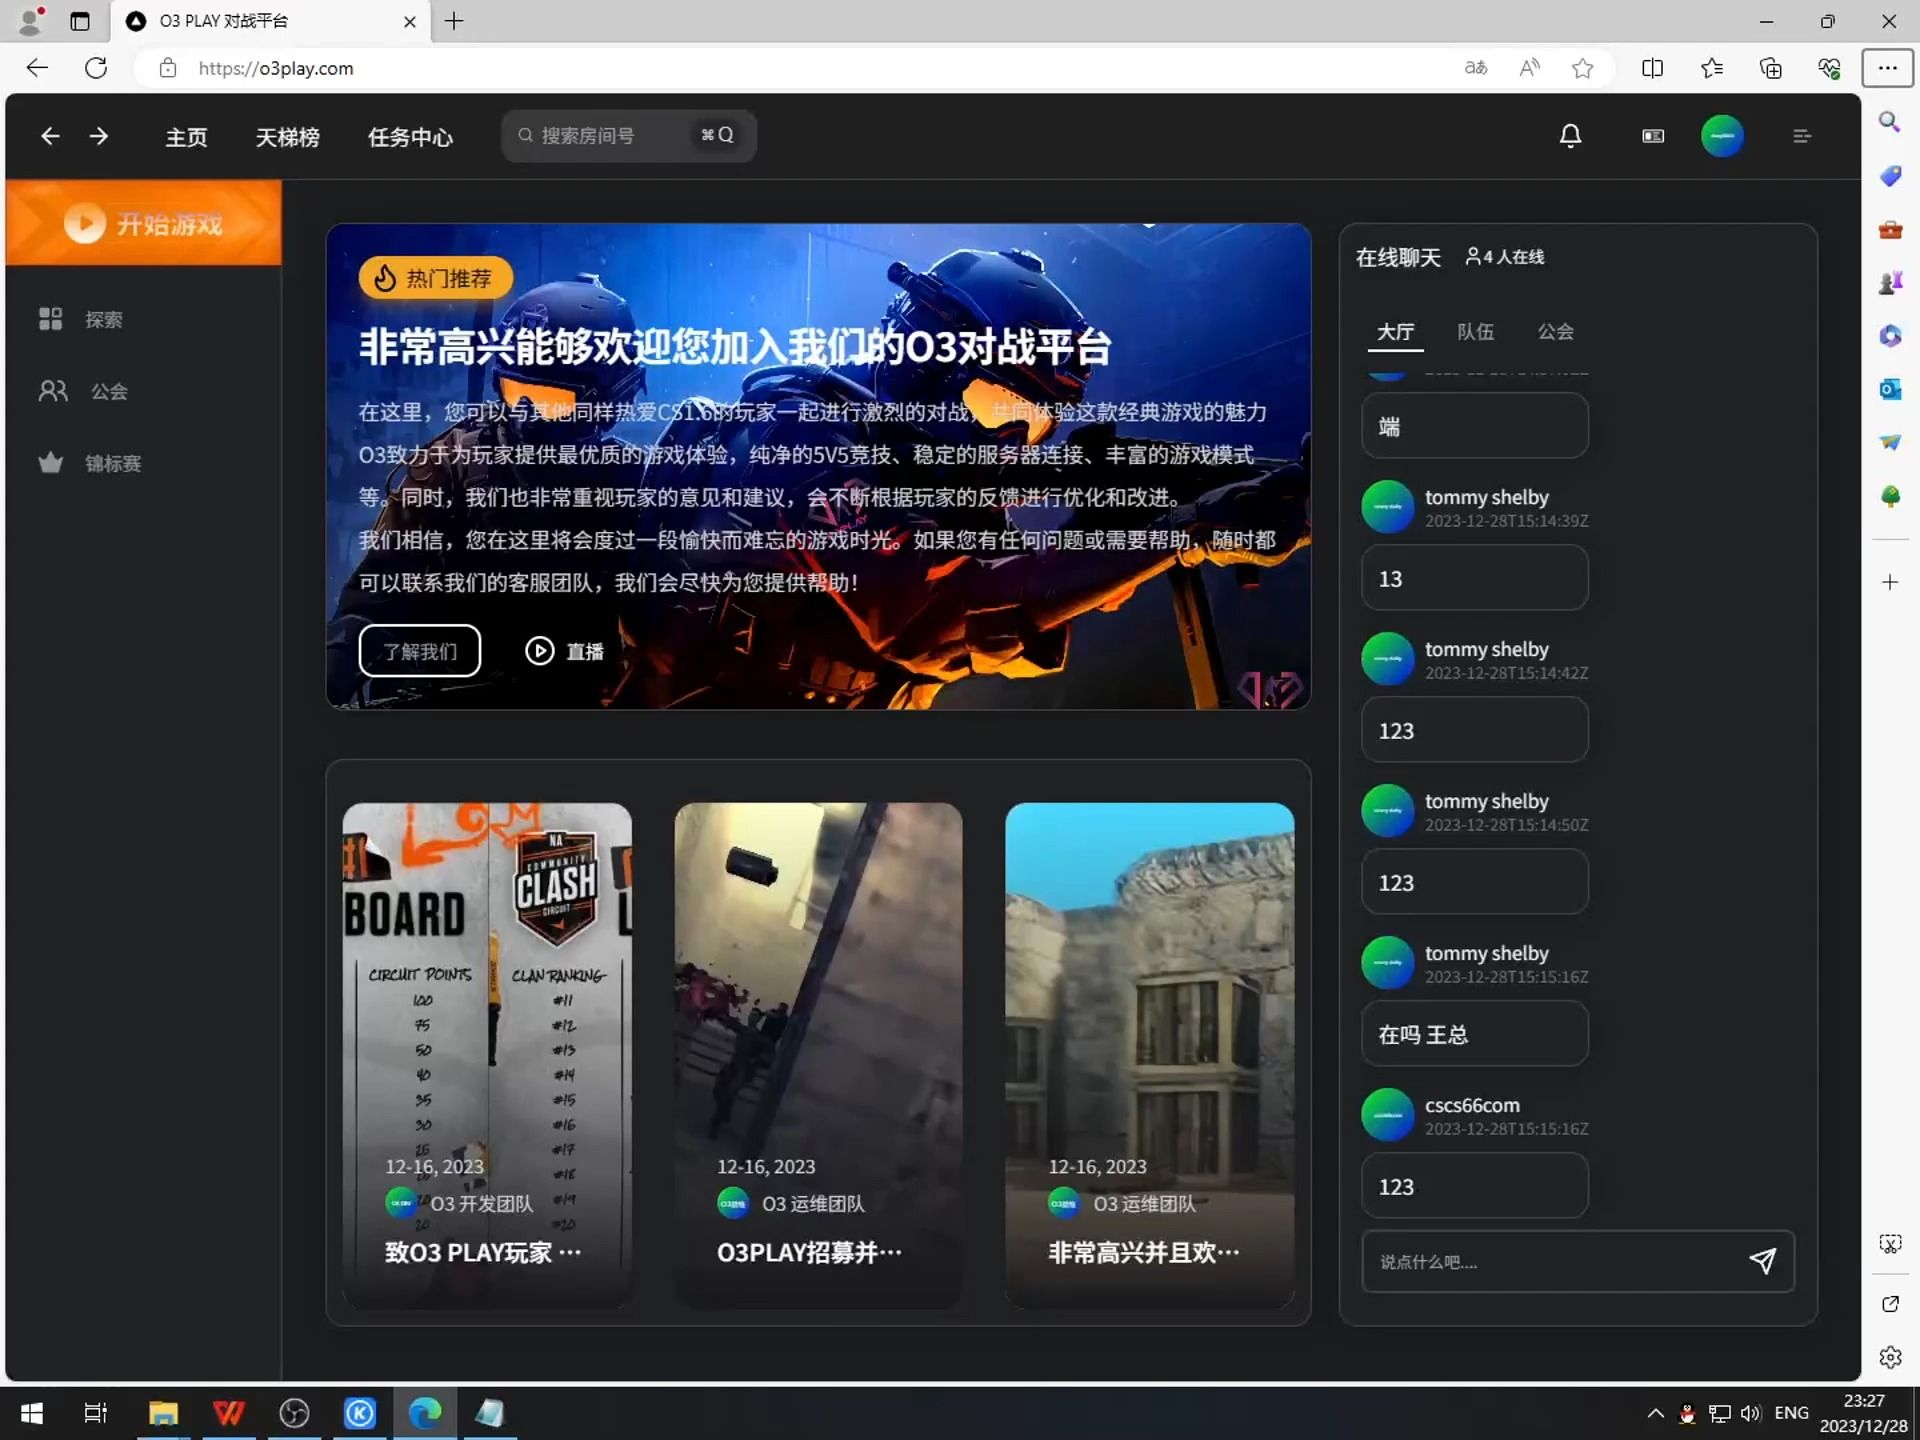Open the 致O3 PLAY玩家 news card
The image size is (1920, 1440).
click(487, 1055)
